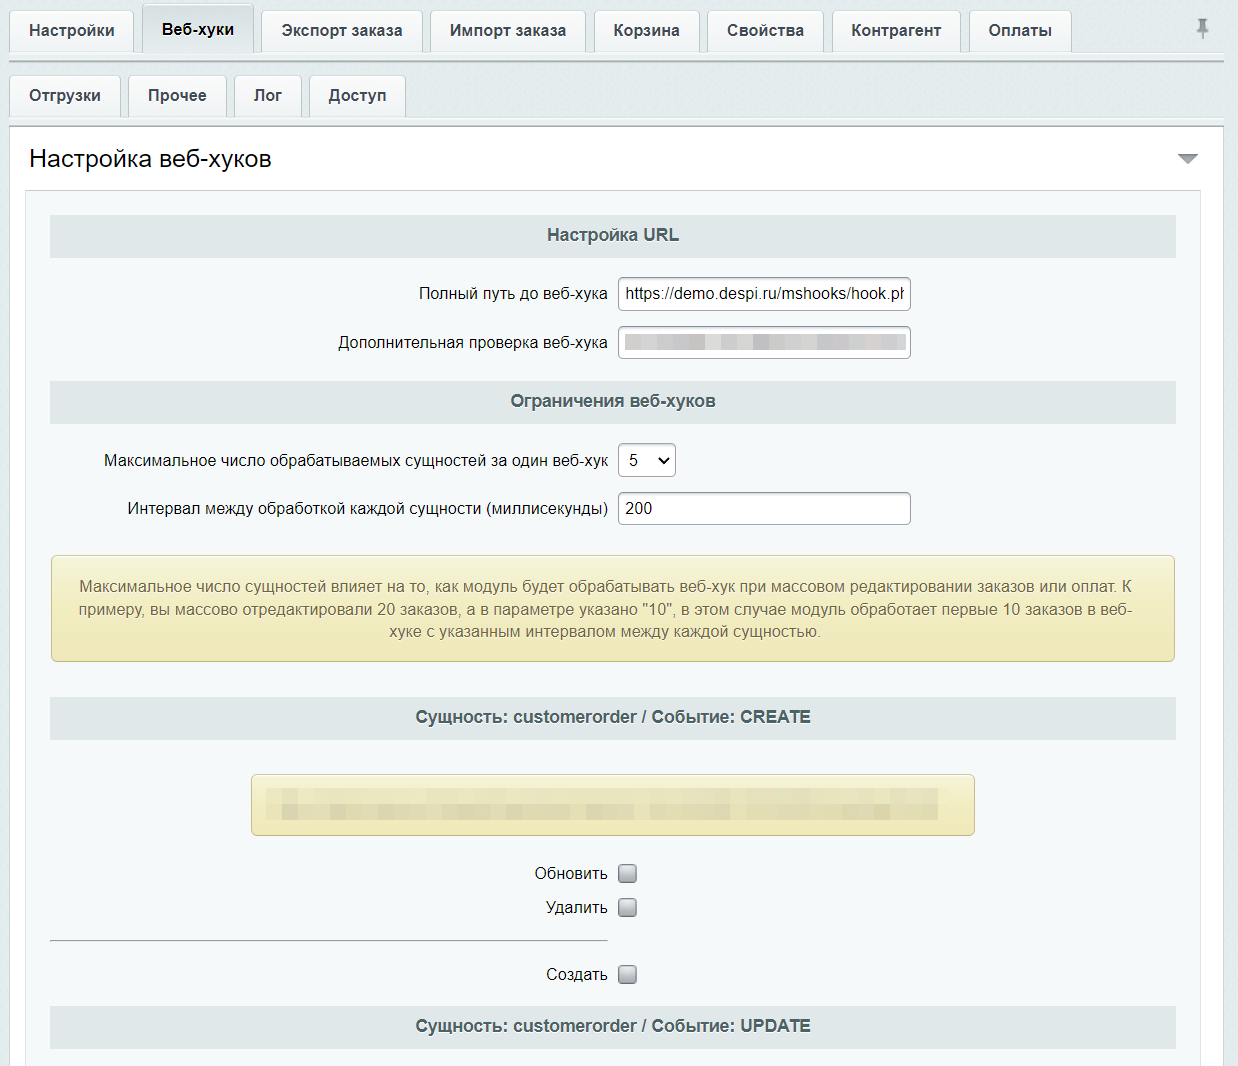Collapse the Настройка веб-хуков section arrow
The width and height of the screenshot is (1238, 1066).
click(1187, 159)
